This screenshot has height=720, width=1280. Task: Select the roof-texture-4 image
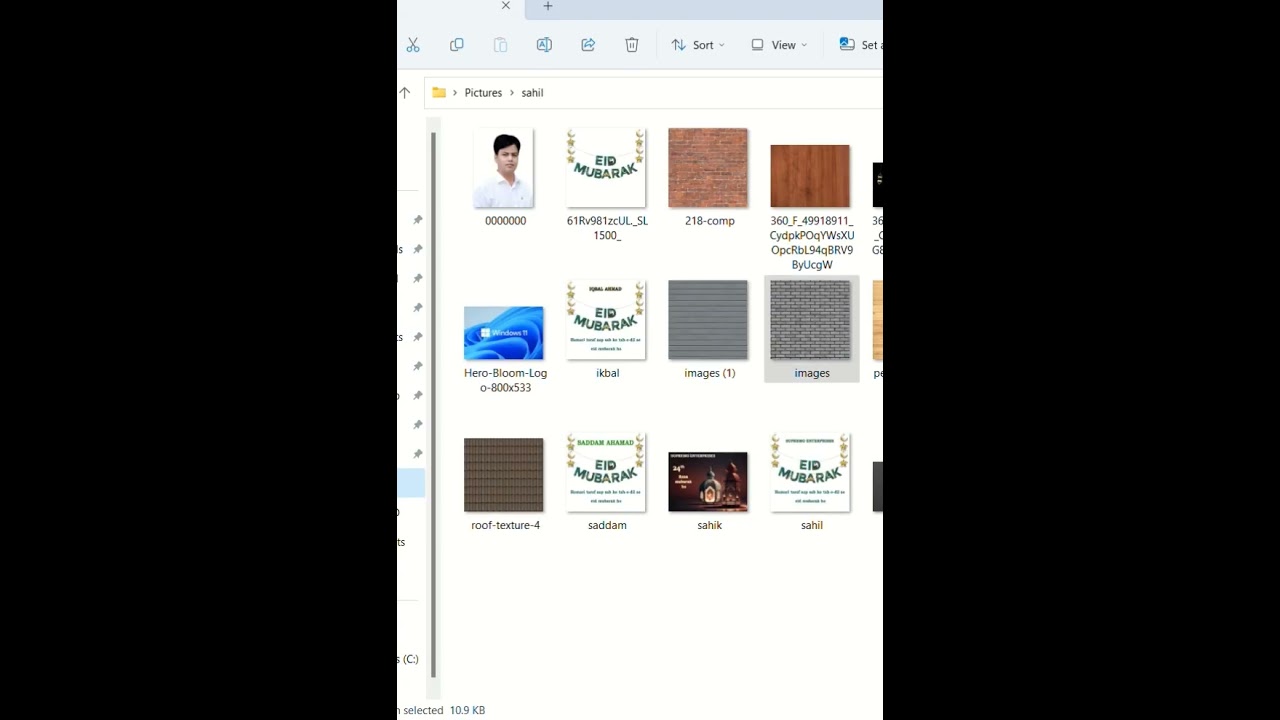504,475
